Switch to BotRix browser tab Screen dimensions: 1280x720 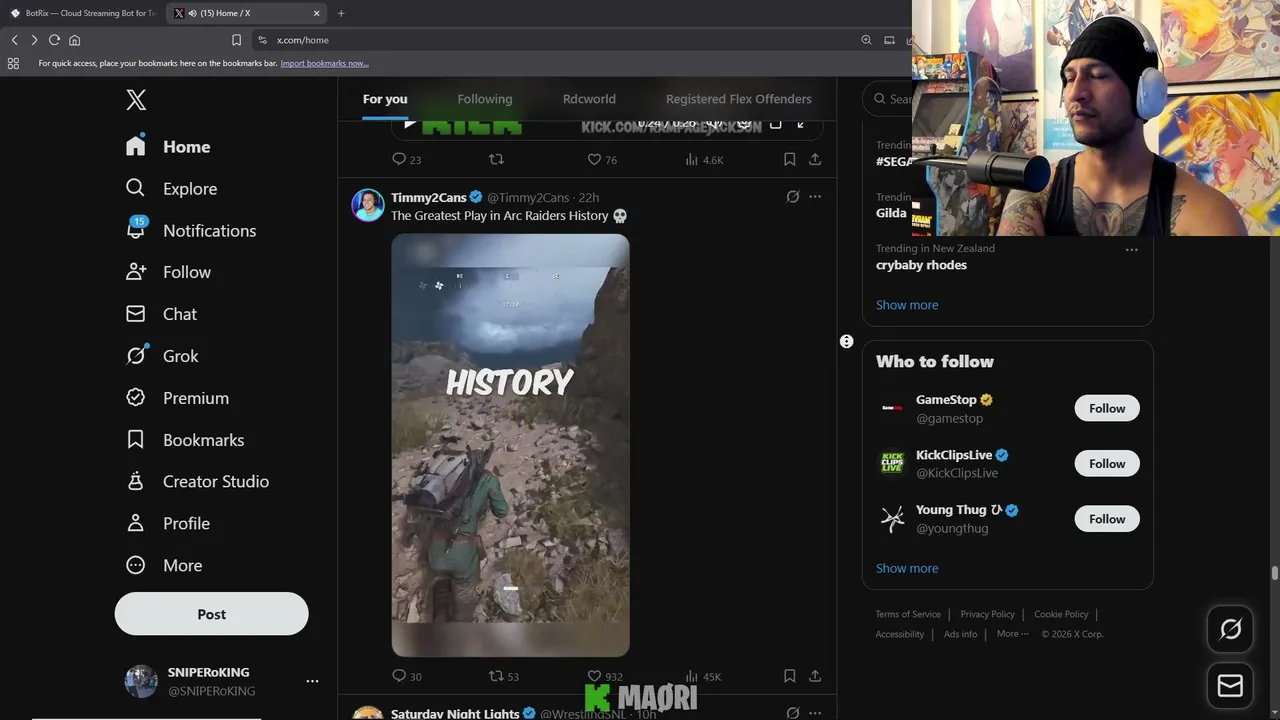[x=82, y=13]
